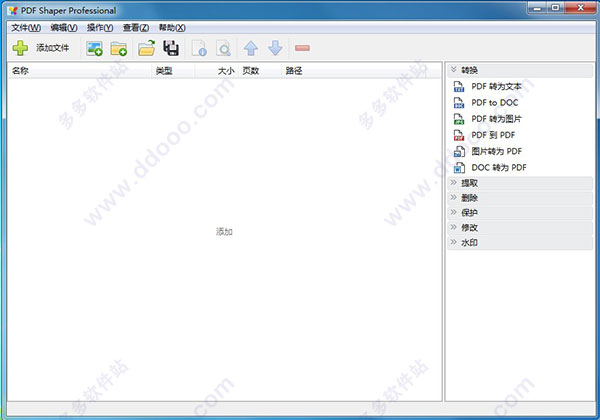This screenshot has height=420, width=600.
Task: Remove the file with the red minus icon
Action: [x=302, y=48]
